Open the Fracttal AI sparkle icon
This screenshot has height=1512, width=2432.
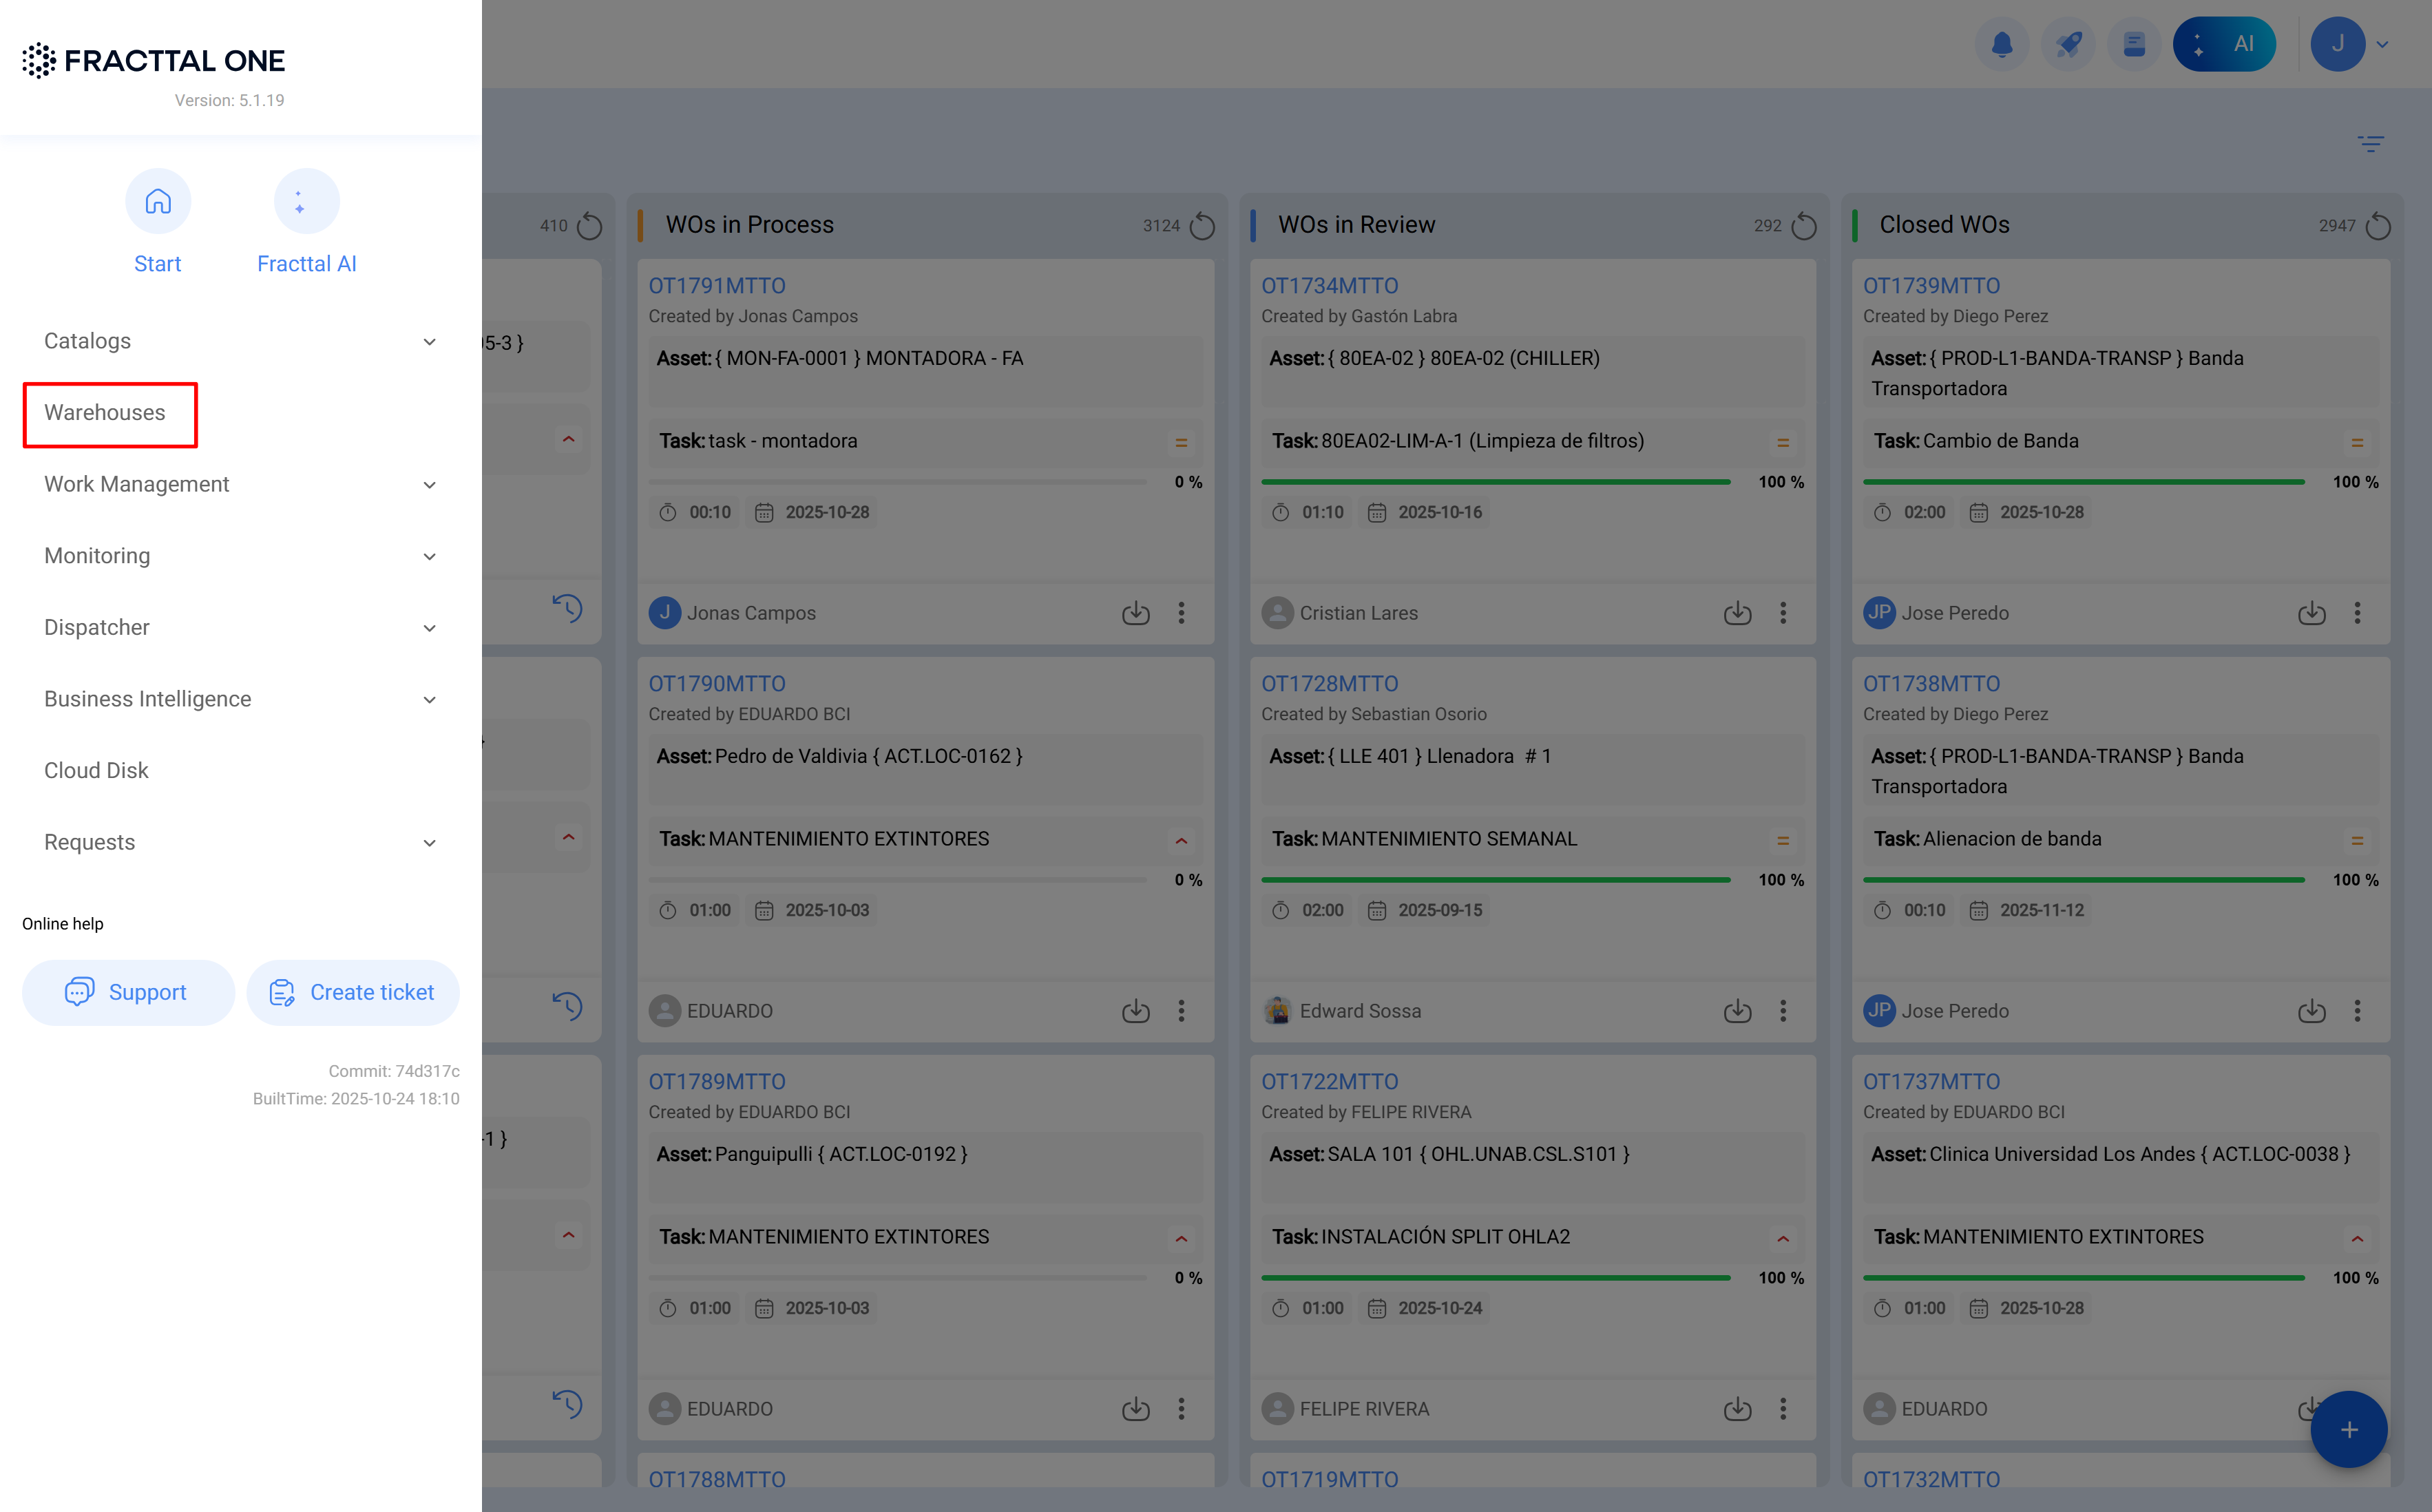[x=306, y=202]
